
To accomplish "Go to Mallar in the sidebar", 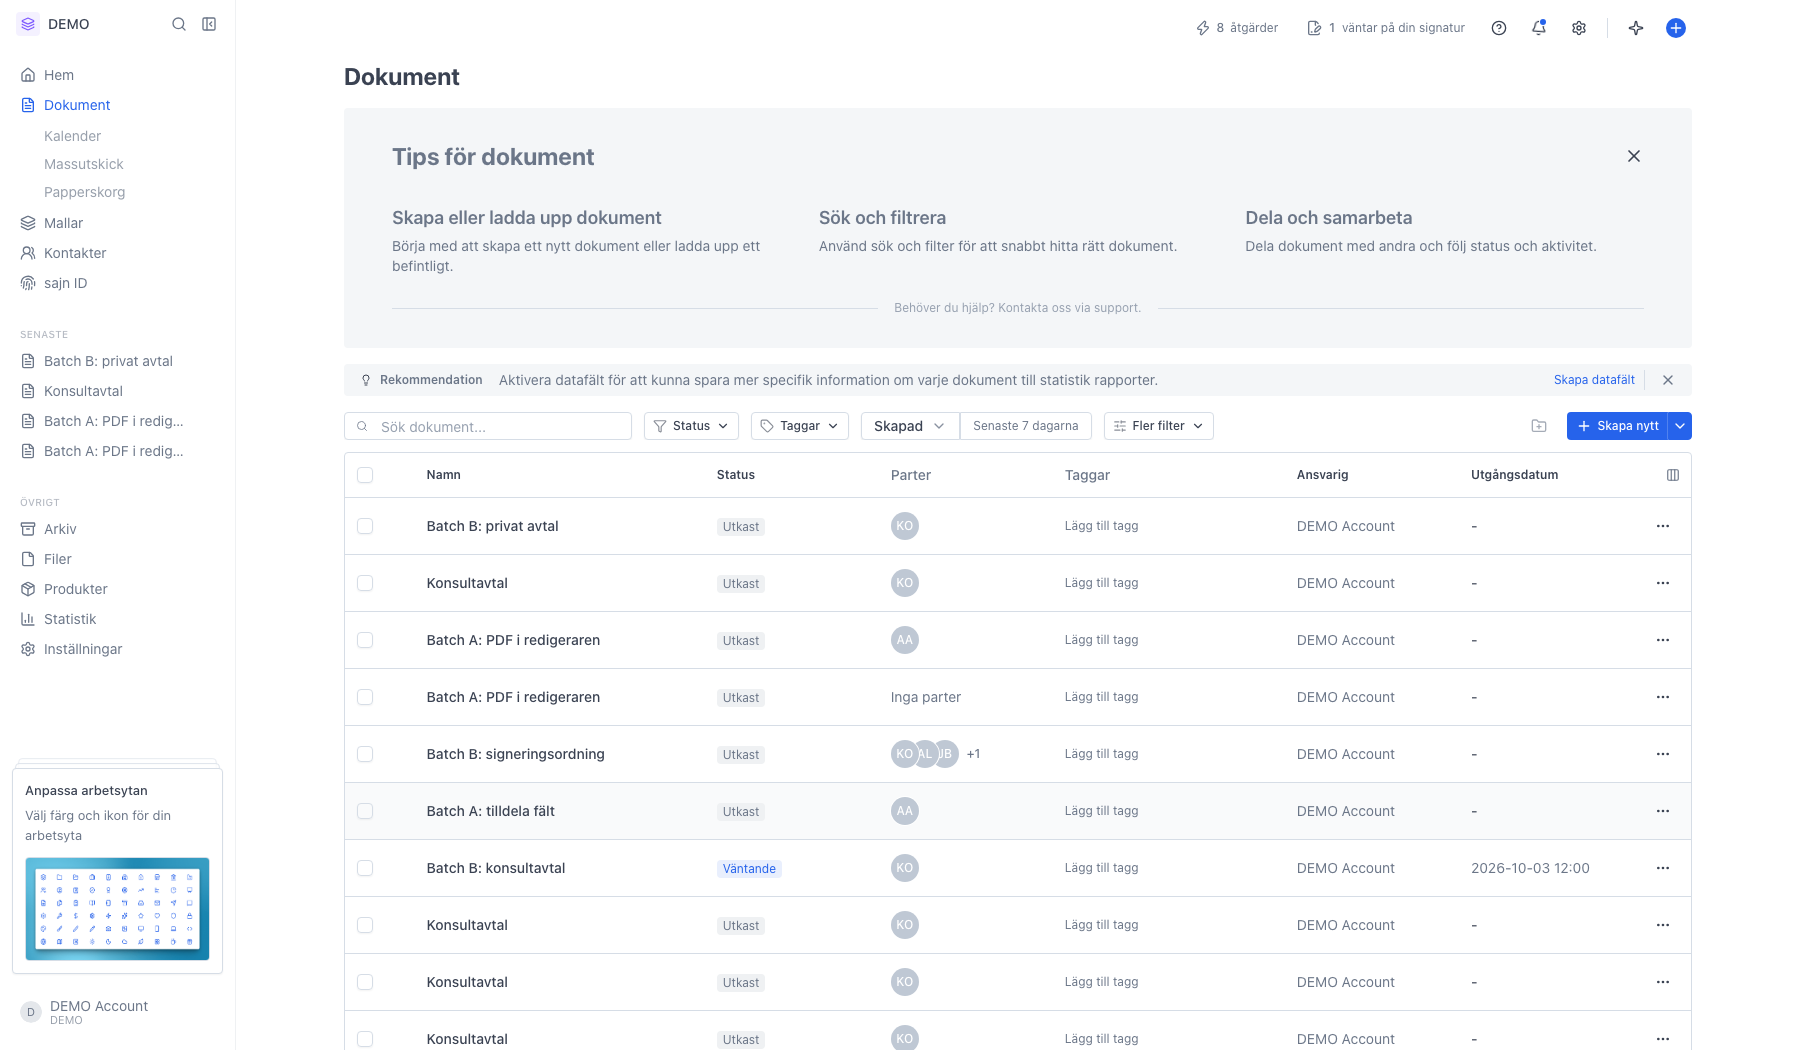I will (63, 223).
